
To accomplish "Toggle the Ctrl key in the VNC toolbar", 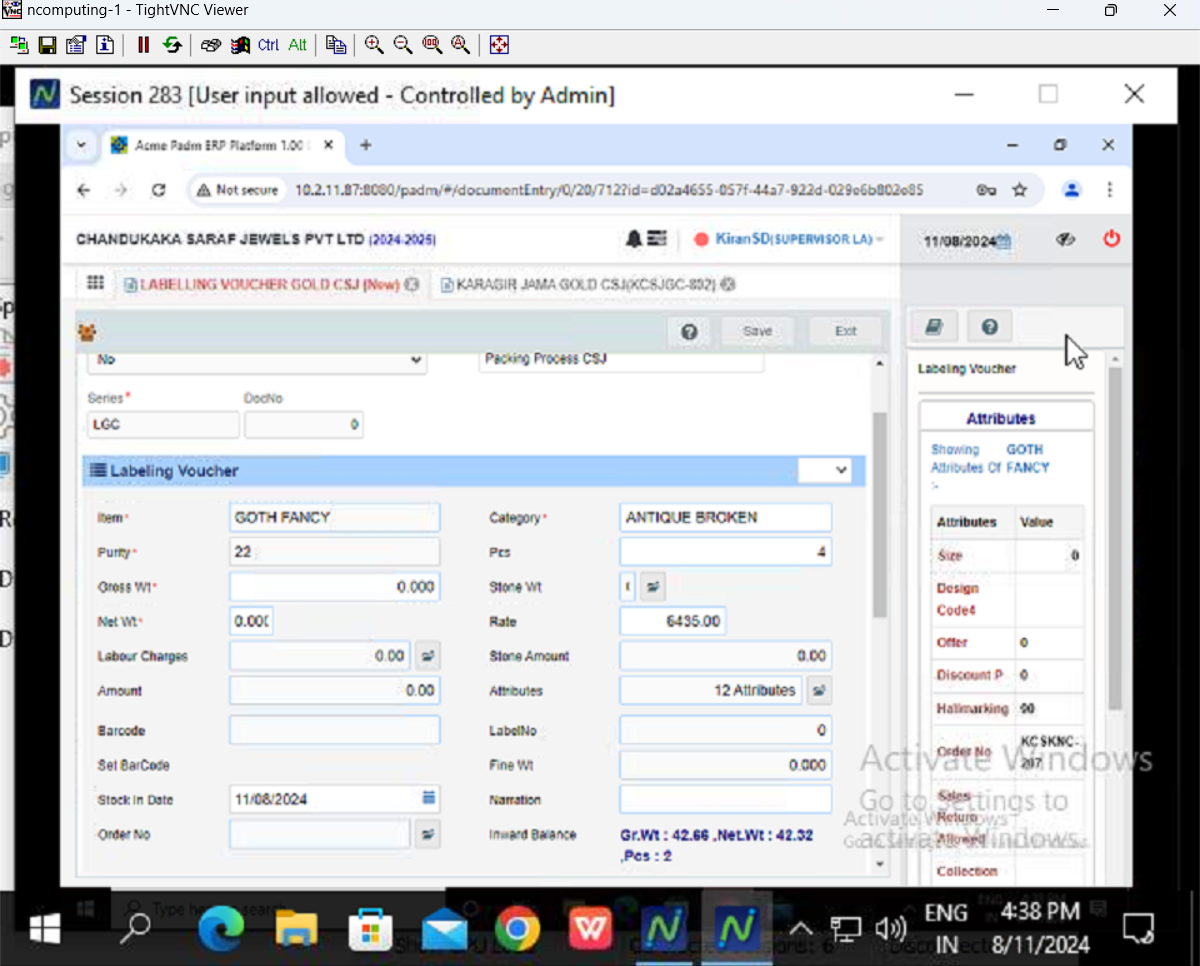I will click(268, 45).
